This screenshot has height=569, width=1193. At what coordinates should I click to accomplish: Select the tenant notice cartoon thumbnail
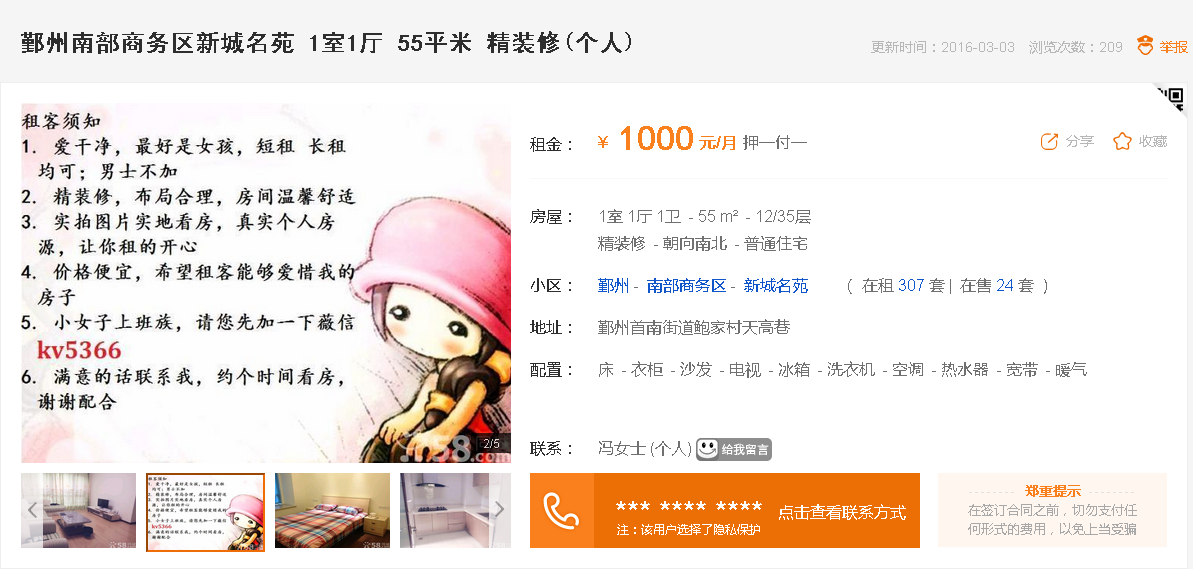(205, 511)
